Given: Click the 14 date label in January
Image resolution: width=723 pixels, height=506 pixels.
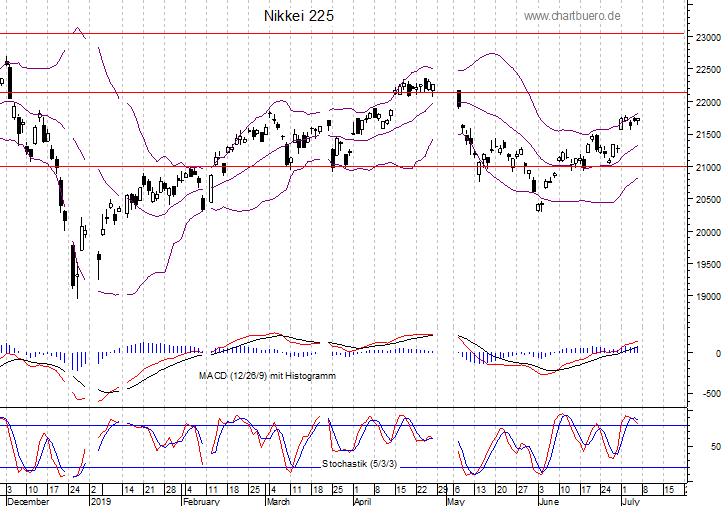Looking at the screenshot, I should pos(129,490).
